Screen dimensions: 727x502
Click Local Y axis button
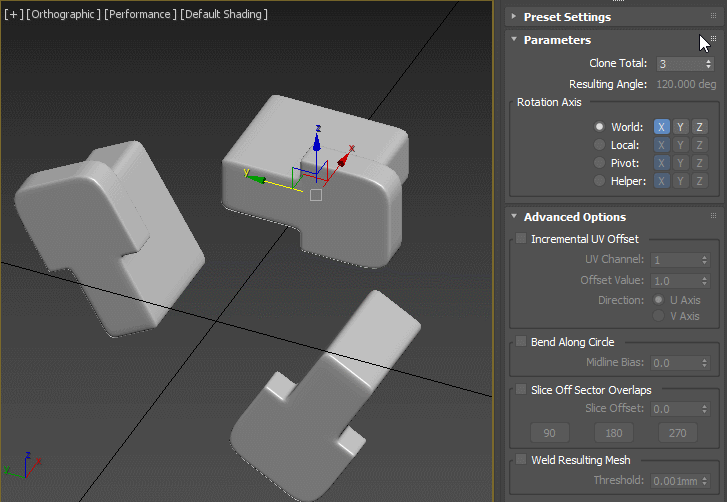681,145
